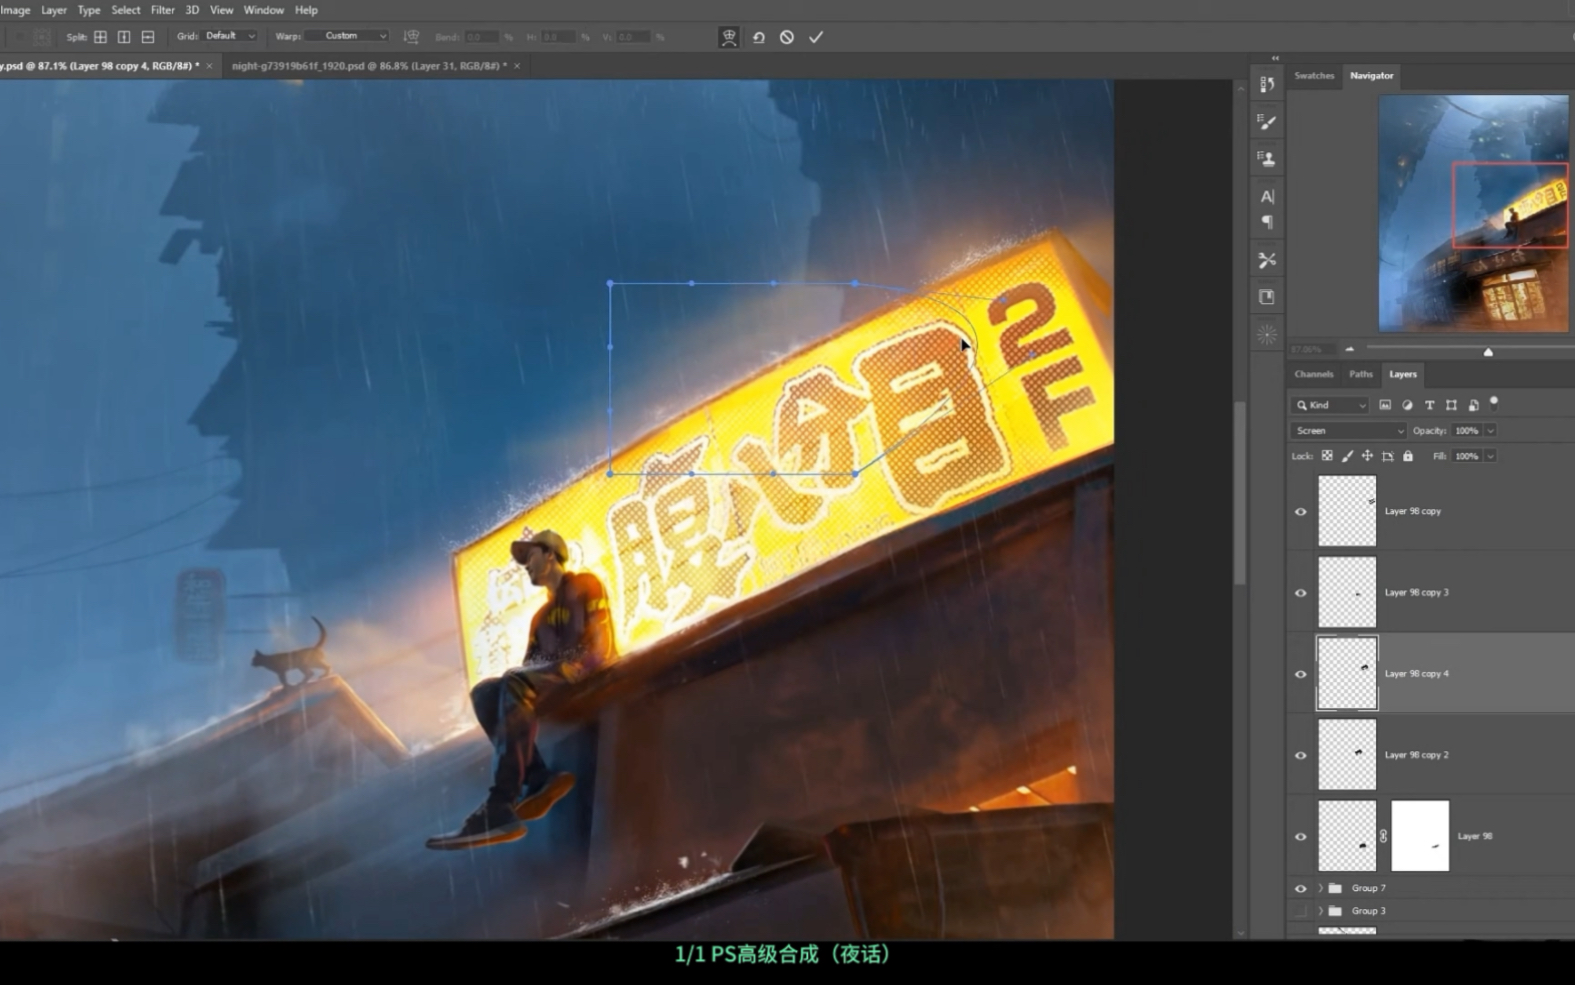
Task: Open the crossed-tools panel icon
Action: click(1267, 260)
